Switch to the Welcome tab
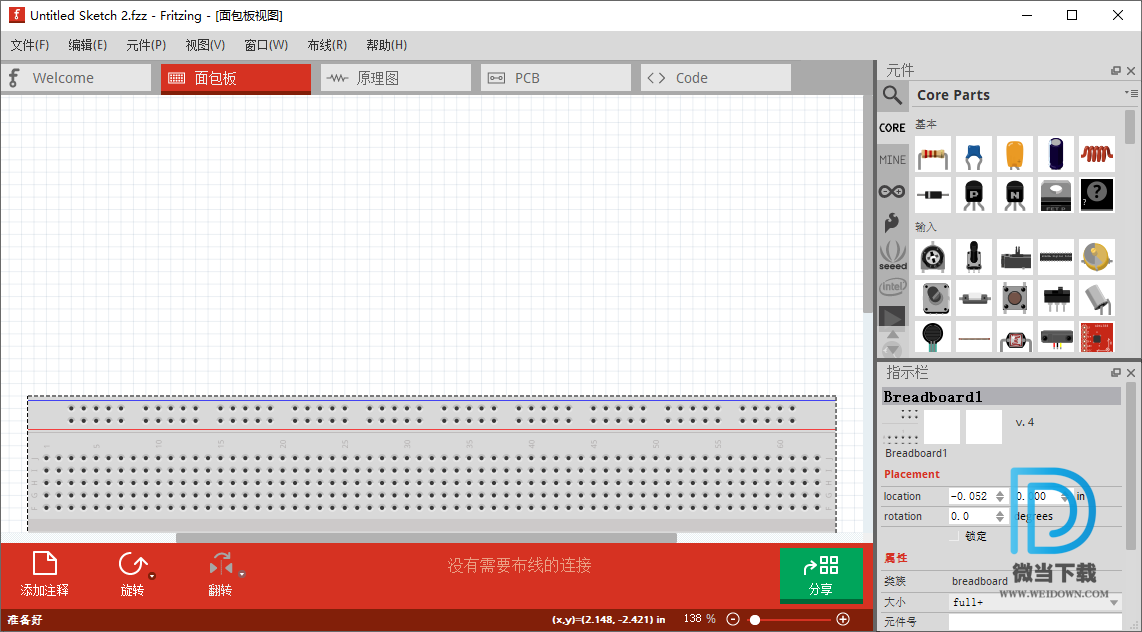This screenshot has height=632, width=1142. [76, 78]
